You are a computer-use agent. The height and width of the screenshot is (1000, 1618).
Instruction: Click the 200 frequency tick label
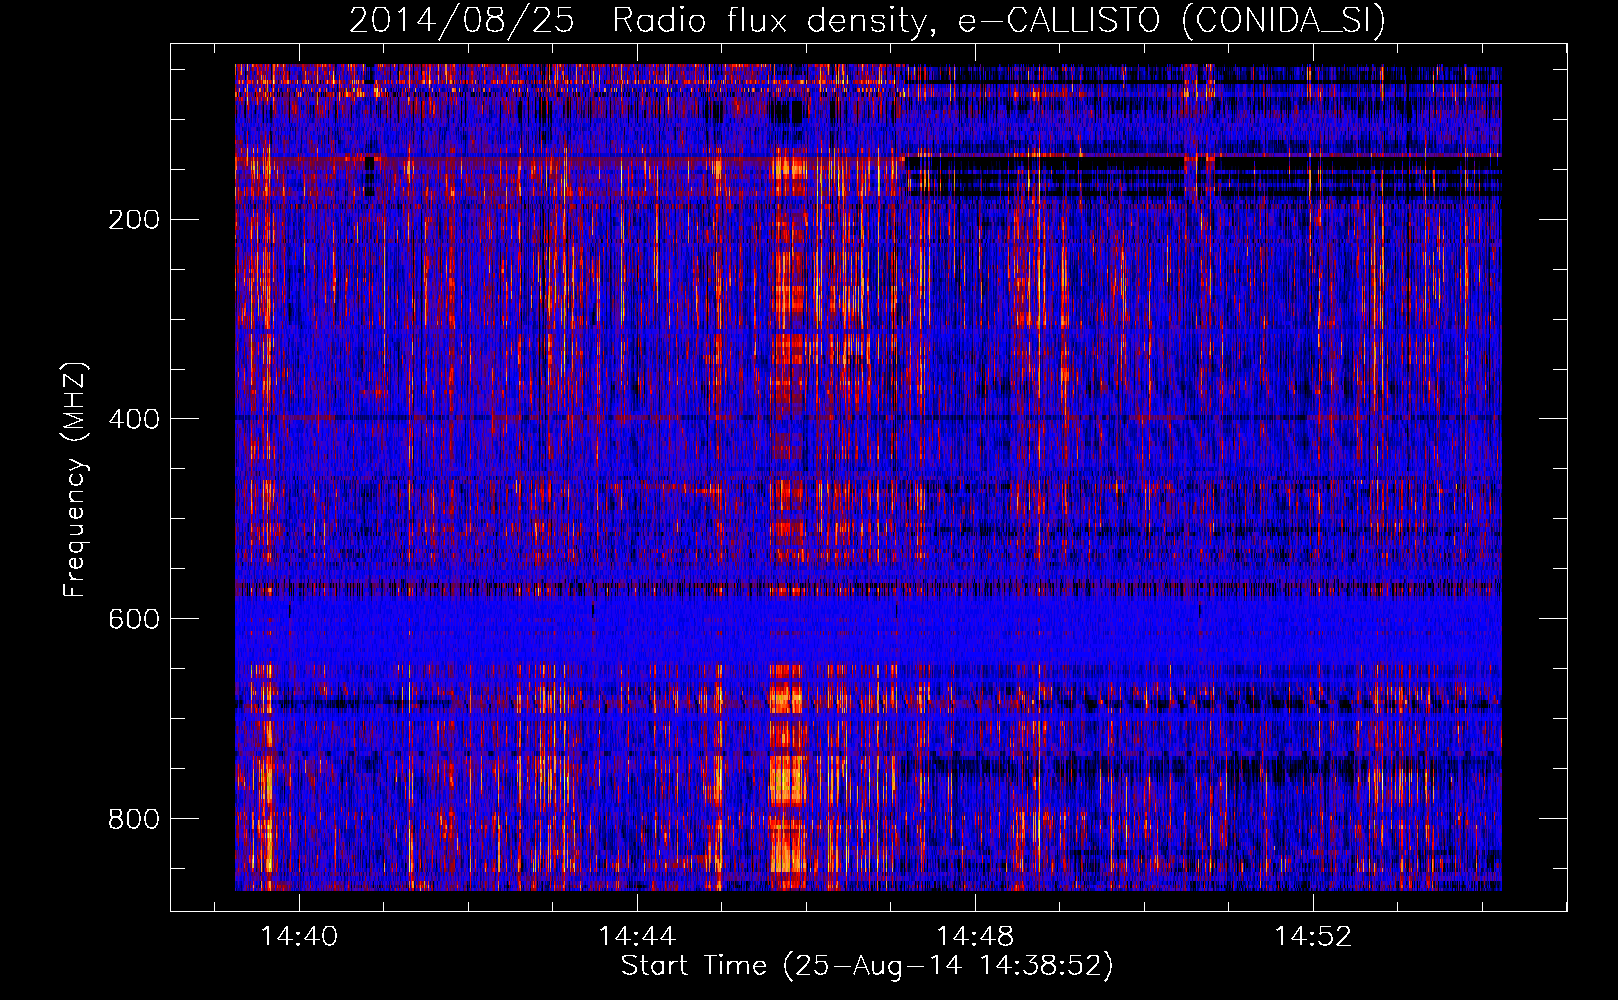134,220
